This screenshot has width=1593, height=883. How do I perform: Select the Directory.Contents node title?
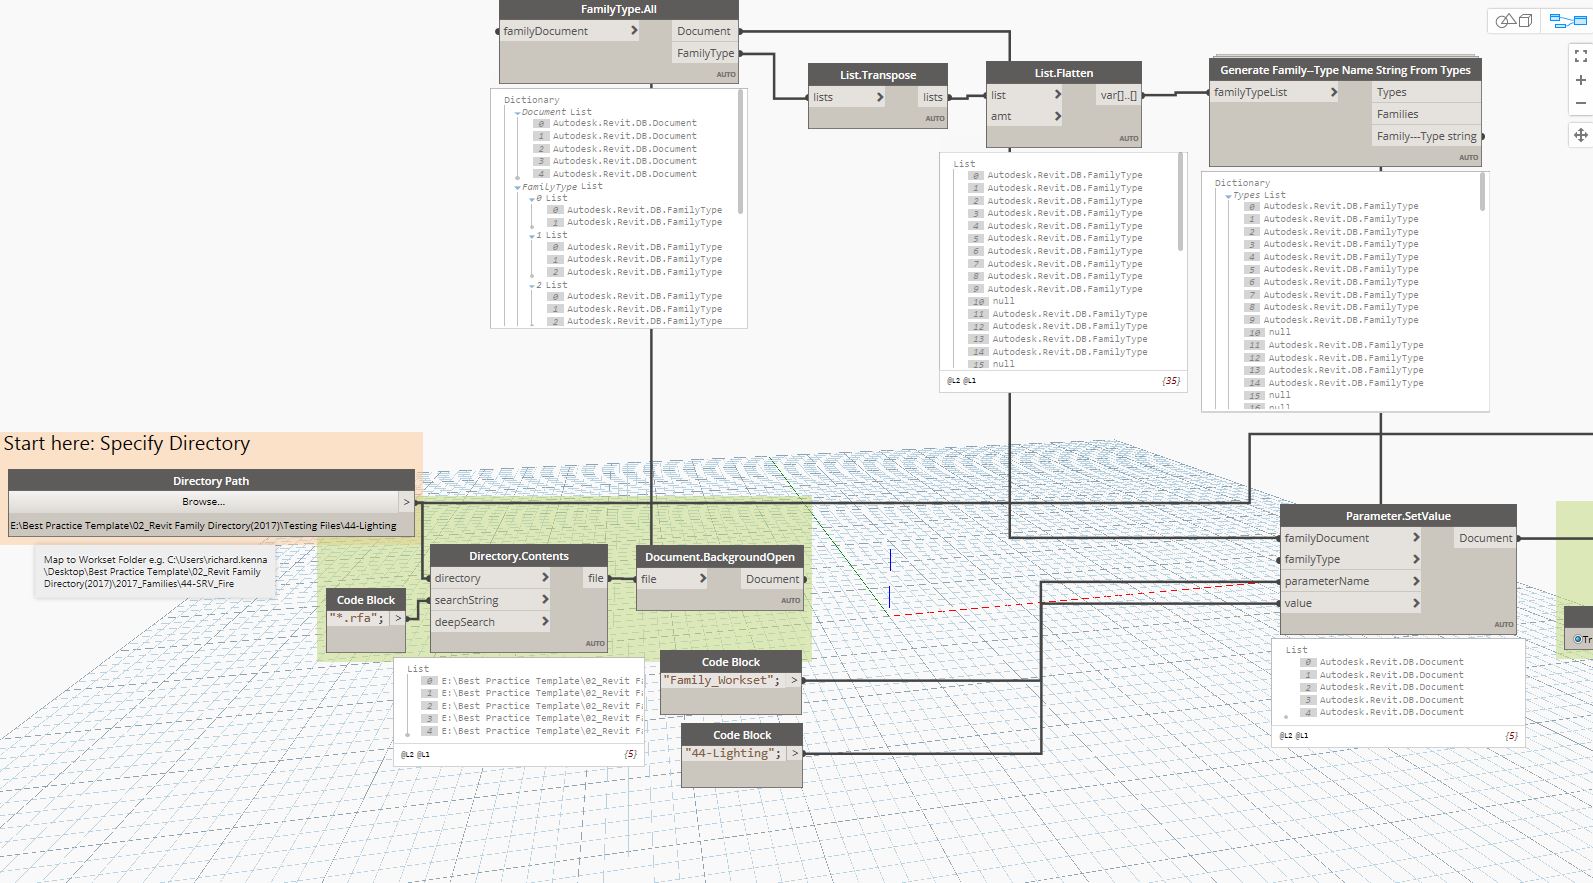(519, 556)
